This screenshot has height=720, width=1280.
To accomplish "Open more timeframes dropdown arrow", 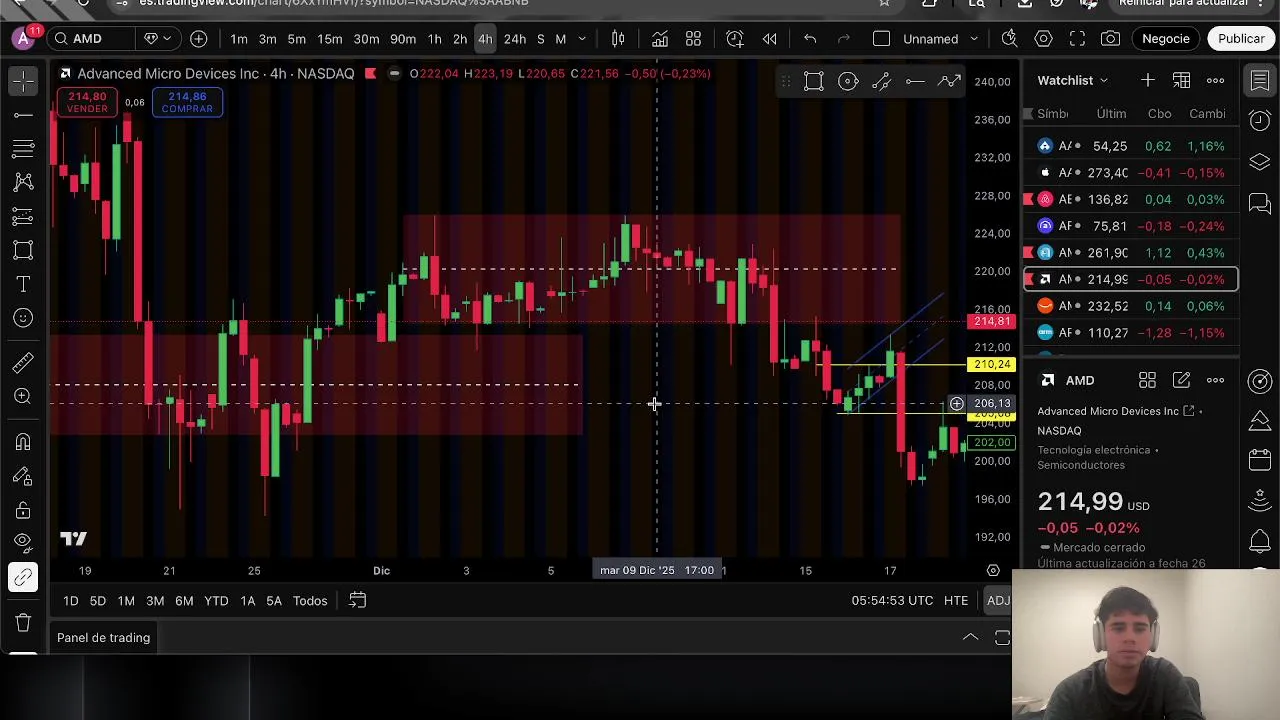I will click(x=582, y=39).
